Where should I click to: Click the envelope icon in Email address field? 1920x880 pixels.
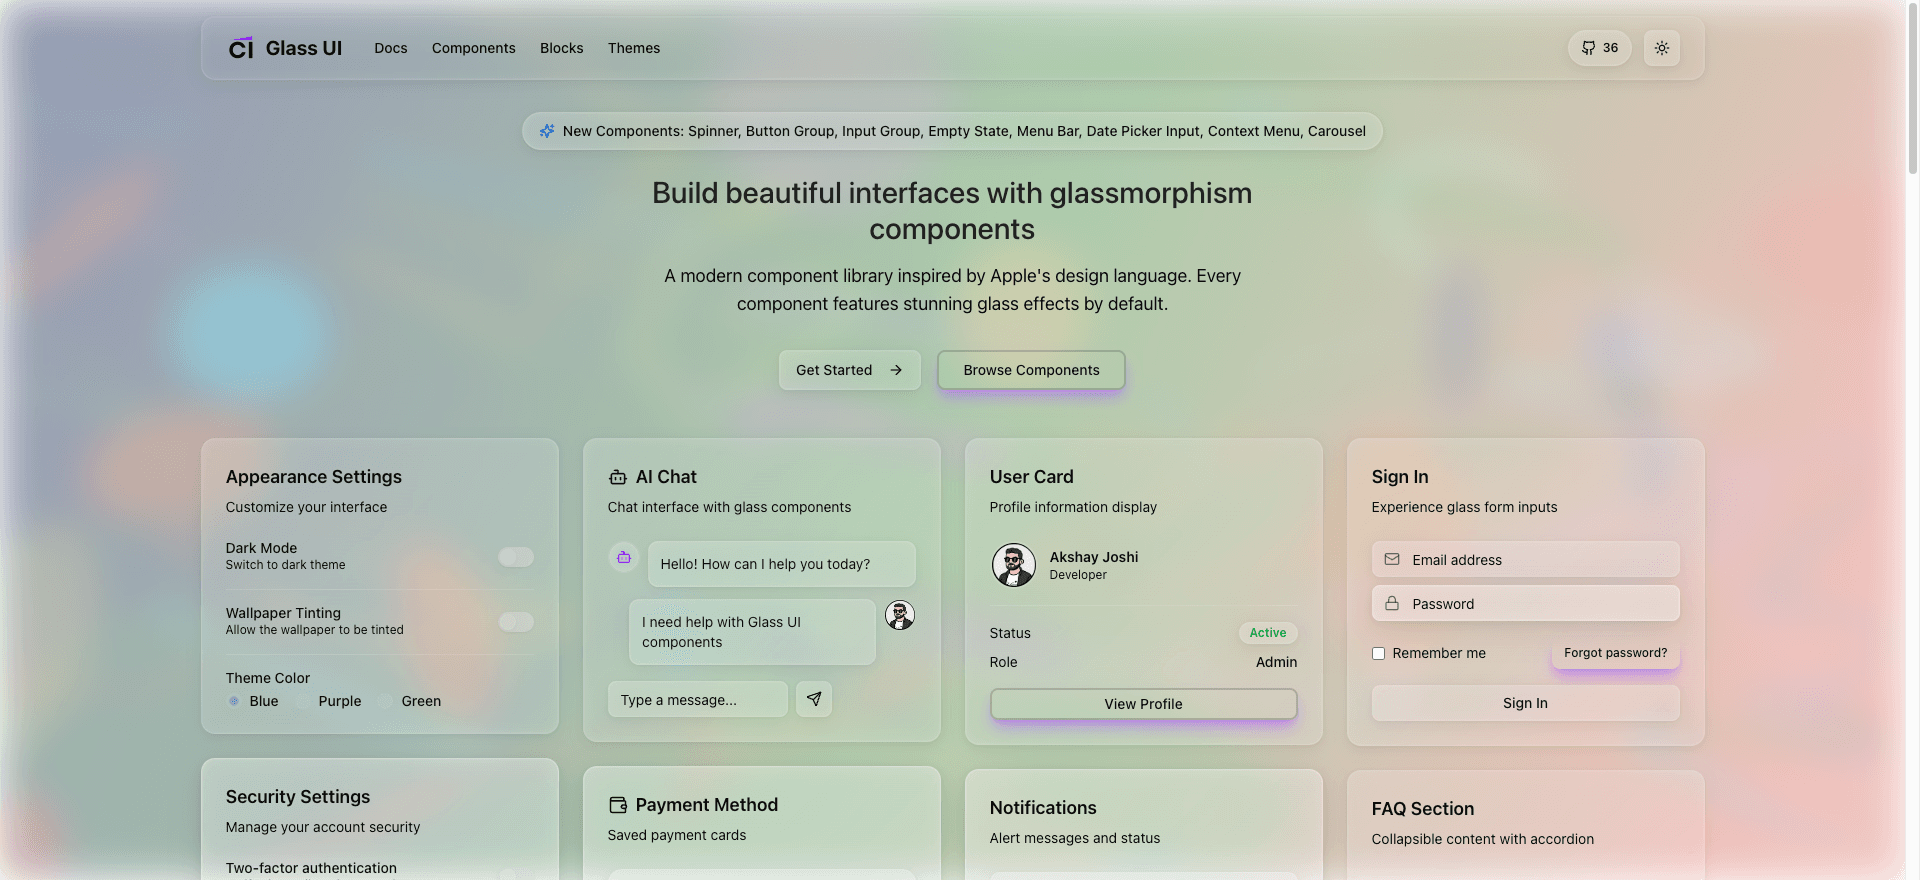point(1392,559)
